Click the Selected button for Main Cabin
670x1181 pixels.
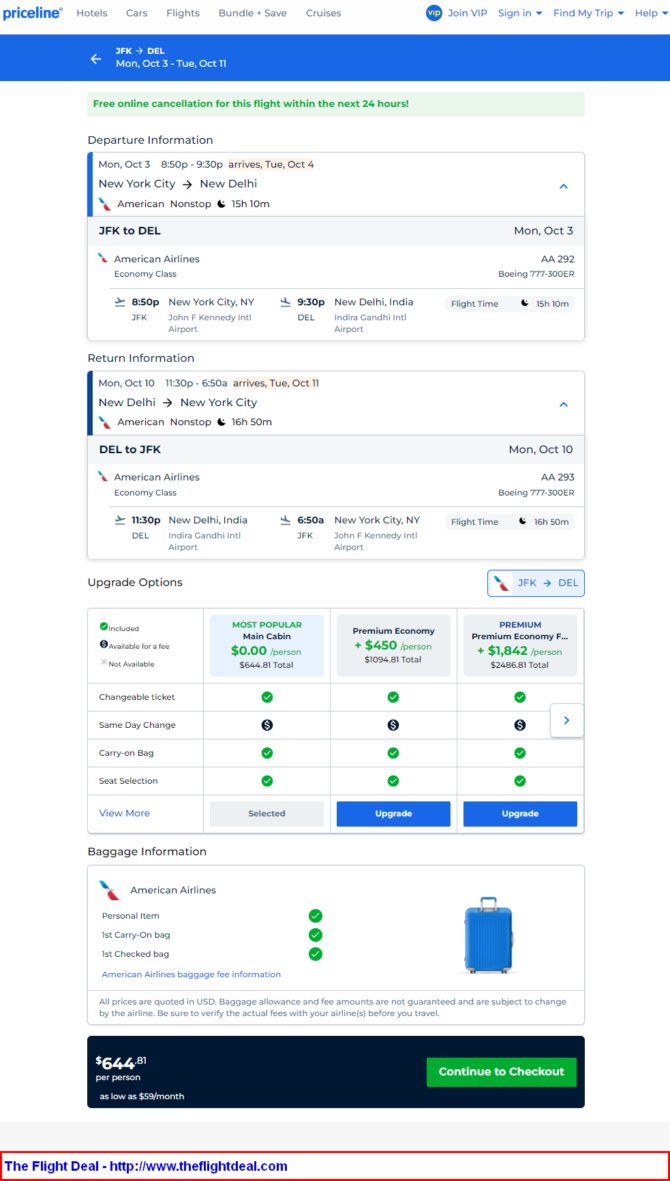[266, 813]
